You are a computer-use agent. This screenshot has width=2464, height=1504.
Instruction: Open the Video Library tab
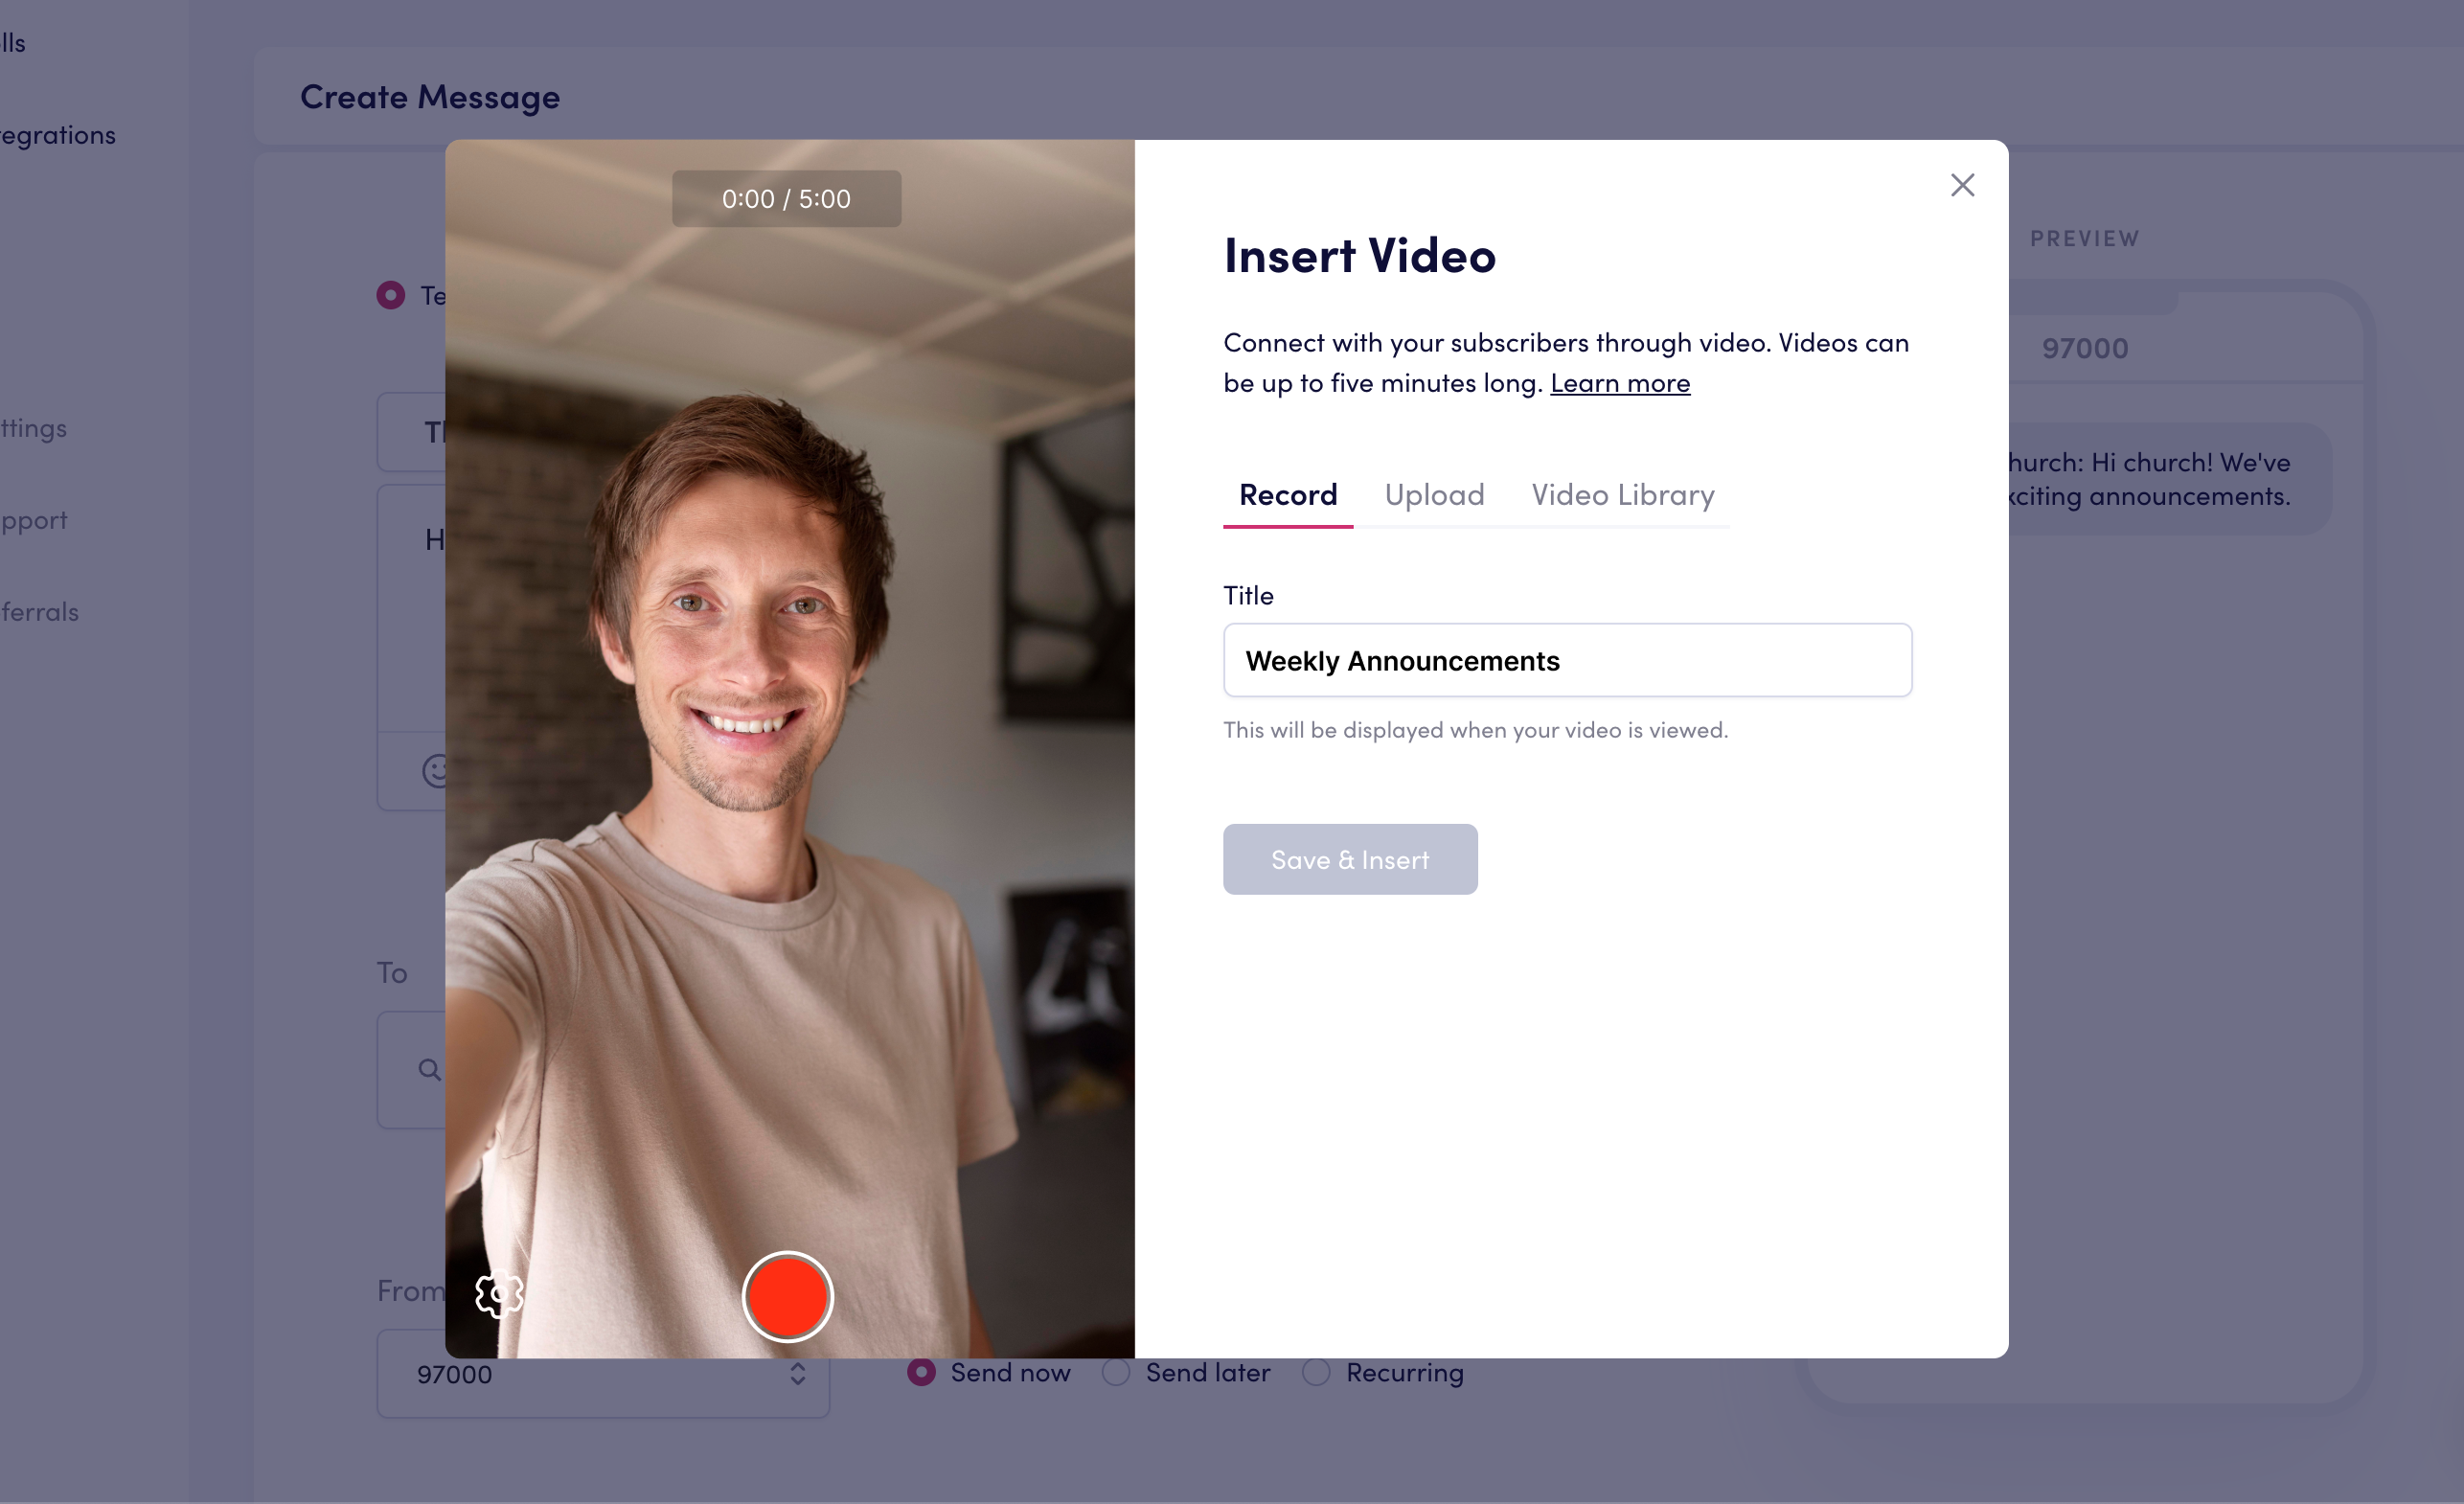[1622, 495]
